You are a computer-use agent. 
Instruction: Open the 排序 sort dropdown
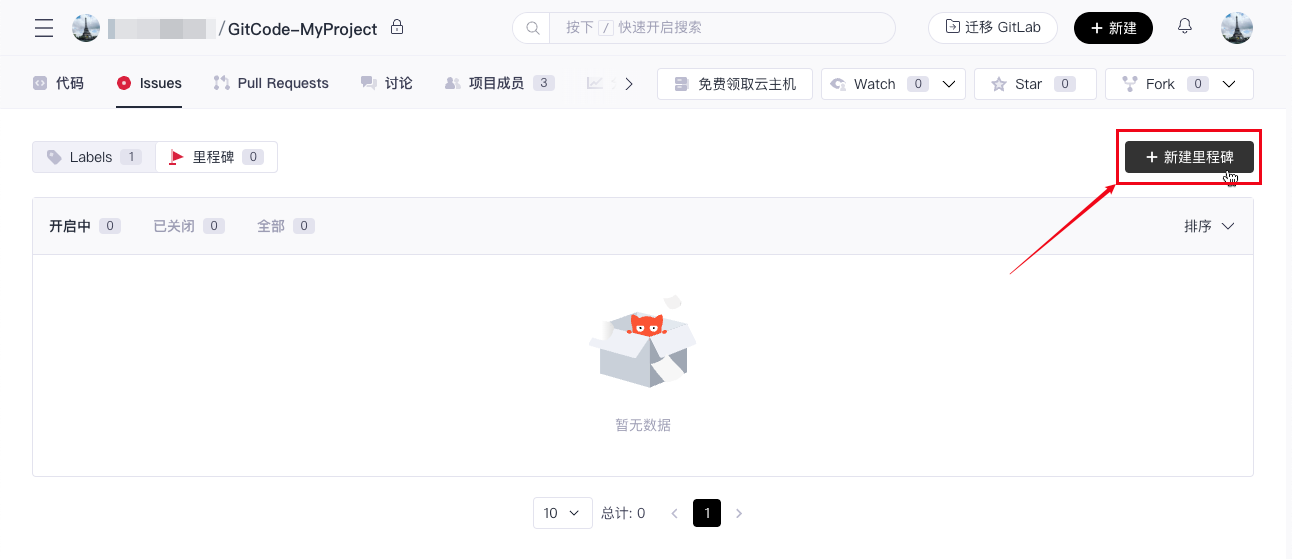click(1209, 226)
